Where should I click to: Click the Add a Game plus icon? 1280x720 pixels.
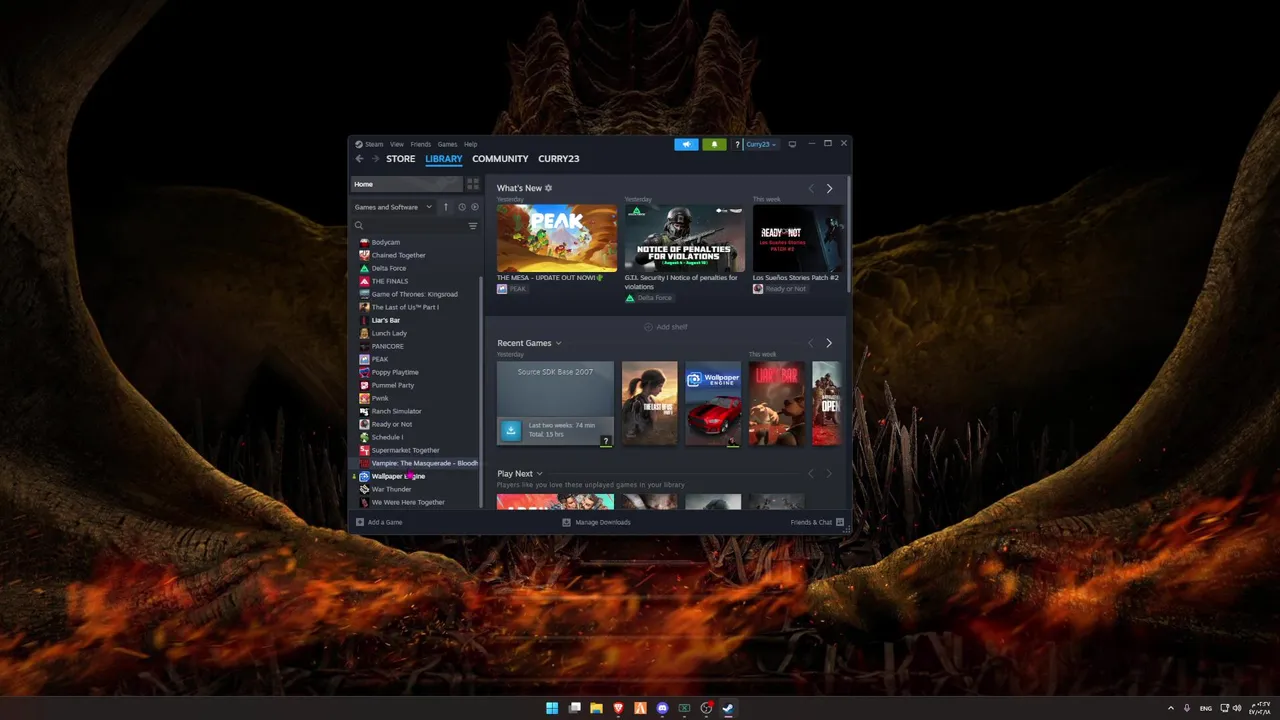point(360,522)
